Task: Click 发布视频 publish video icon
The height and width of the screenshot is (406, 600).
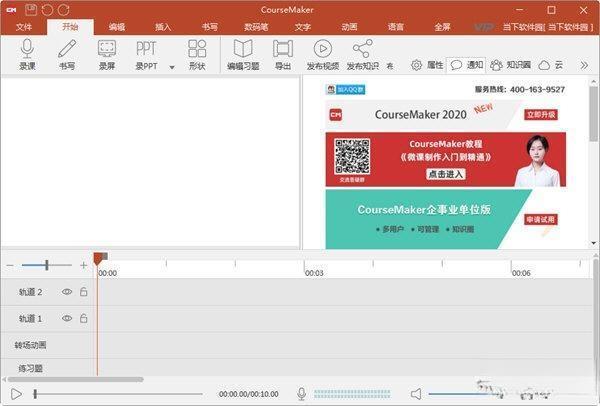Action: (323, 49)
